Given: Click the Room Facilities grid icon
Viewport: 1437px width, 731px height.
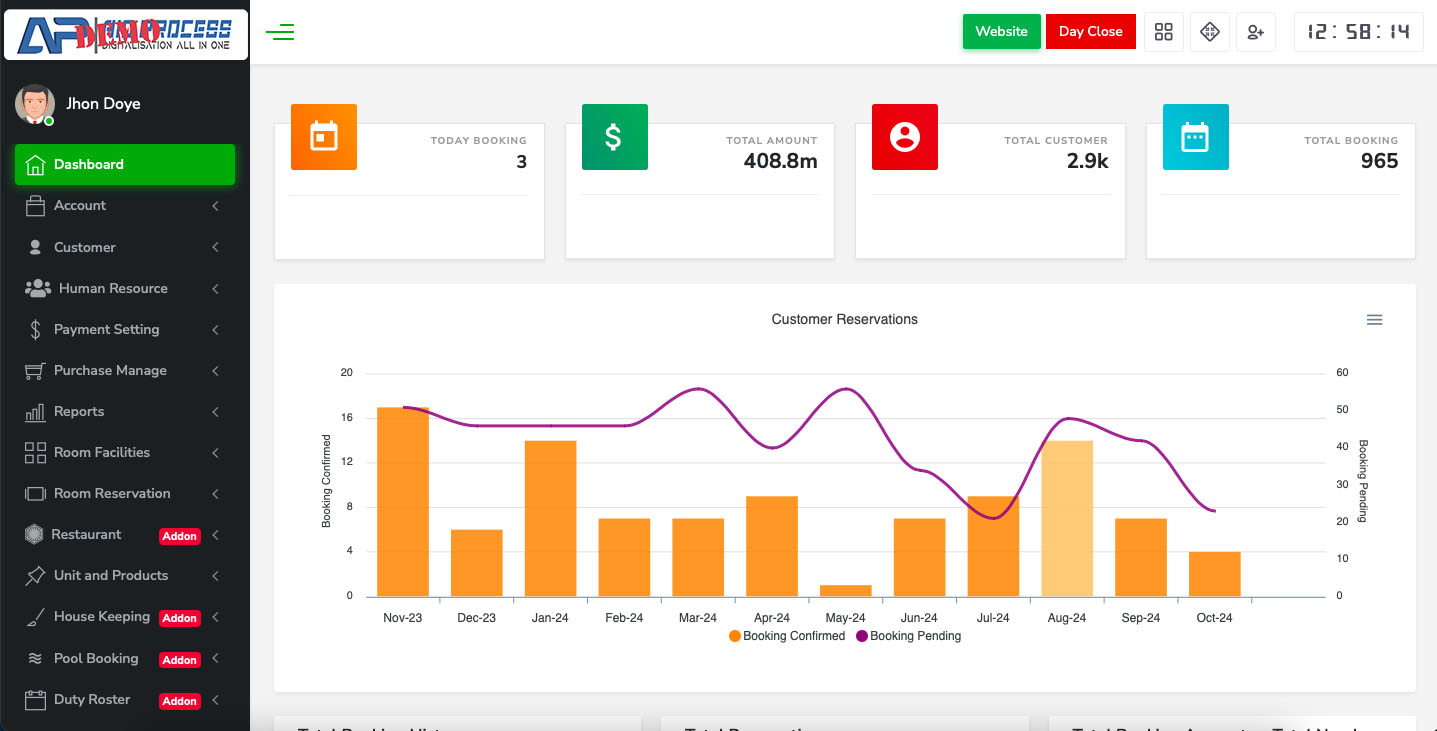Looking at the screenshot, I should pyautogui.click(x=35, y=453).
